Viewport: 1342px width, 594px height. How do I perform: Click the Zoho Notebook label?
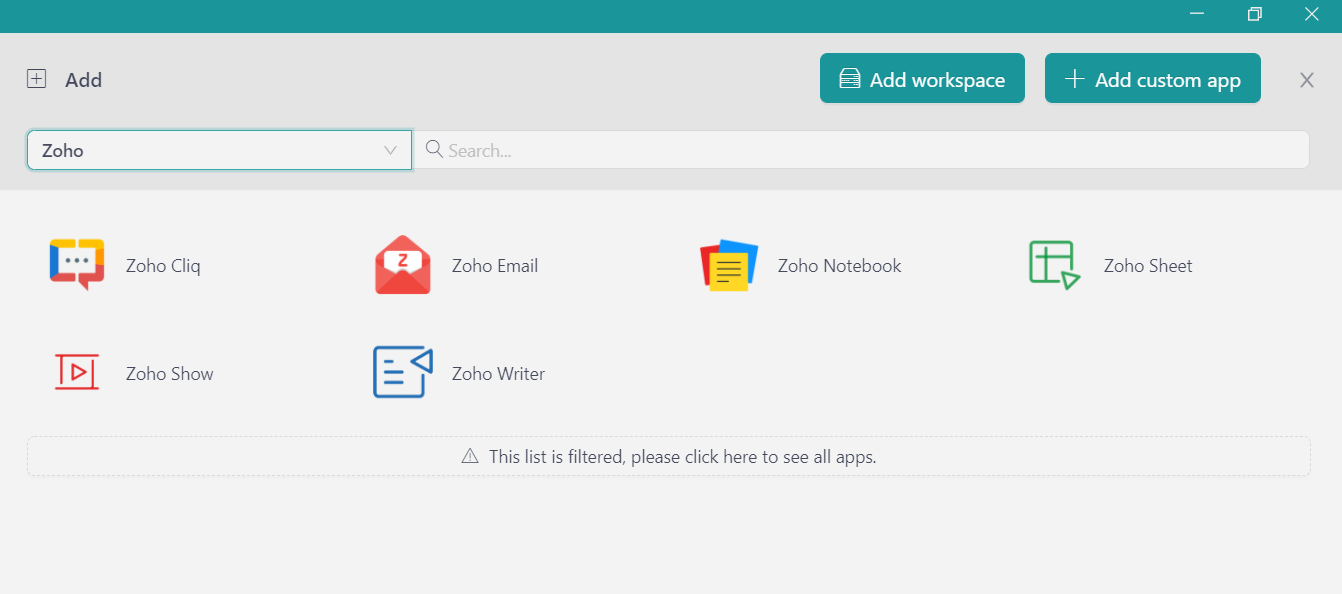(x=840, y=265)
